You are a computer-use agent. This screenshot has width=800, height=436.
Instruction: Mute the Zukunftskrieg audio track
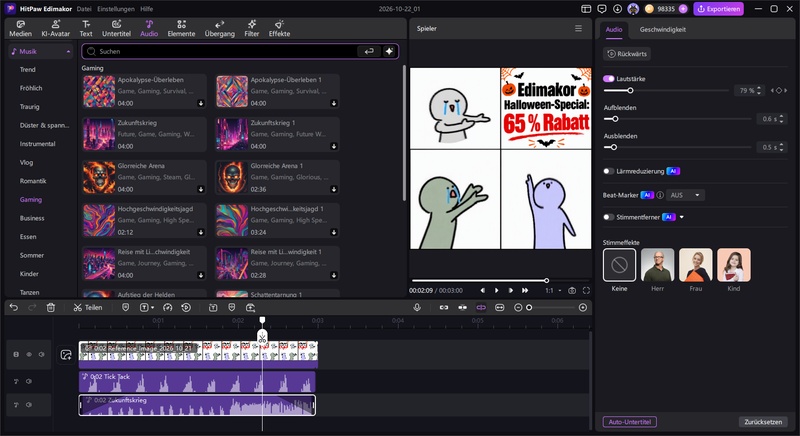pyautogui.click(x=29, y=405)
